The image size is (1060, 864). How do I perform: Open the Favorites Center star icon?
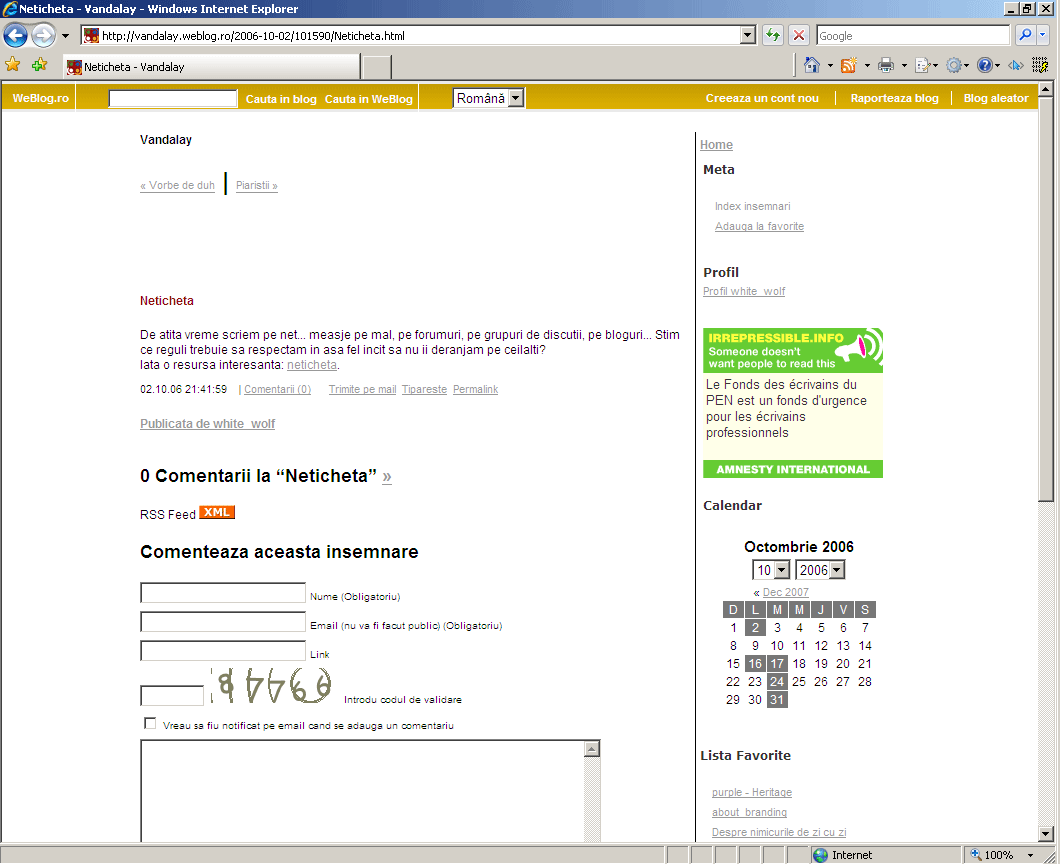(13, 65)
